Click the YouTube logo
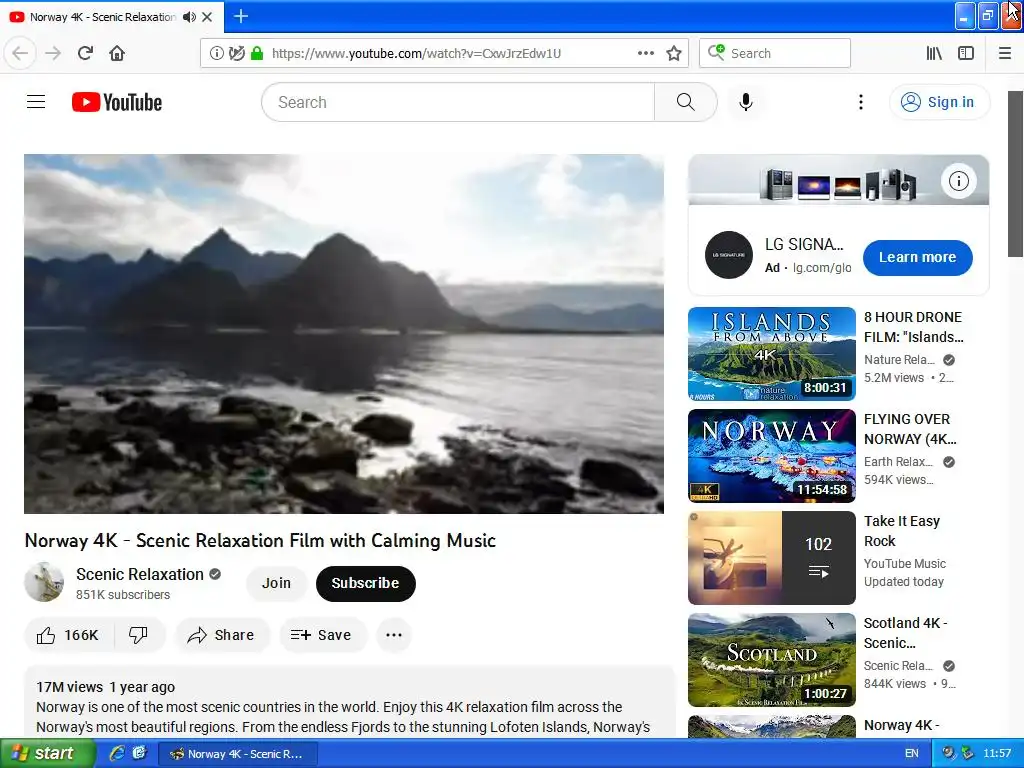1024x768 pixels. point(117,102)
